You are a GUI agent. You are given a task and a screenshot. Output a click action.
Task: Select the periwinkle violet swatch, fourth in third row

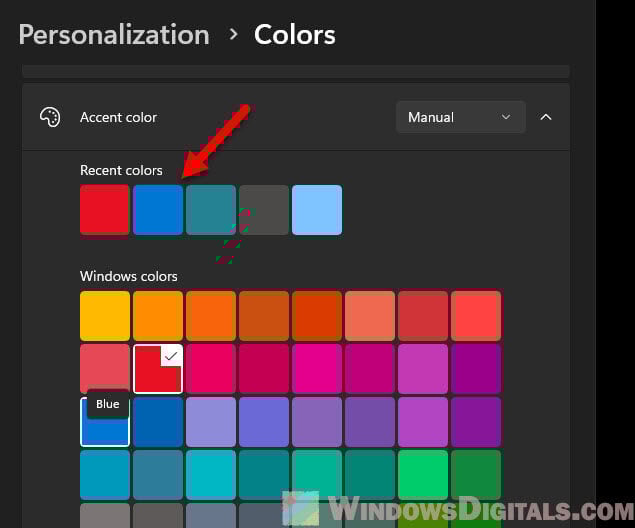264,422
